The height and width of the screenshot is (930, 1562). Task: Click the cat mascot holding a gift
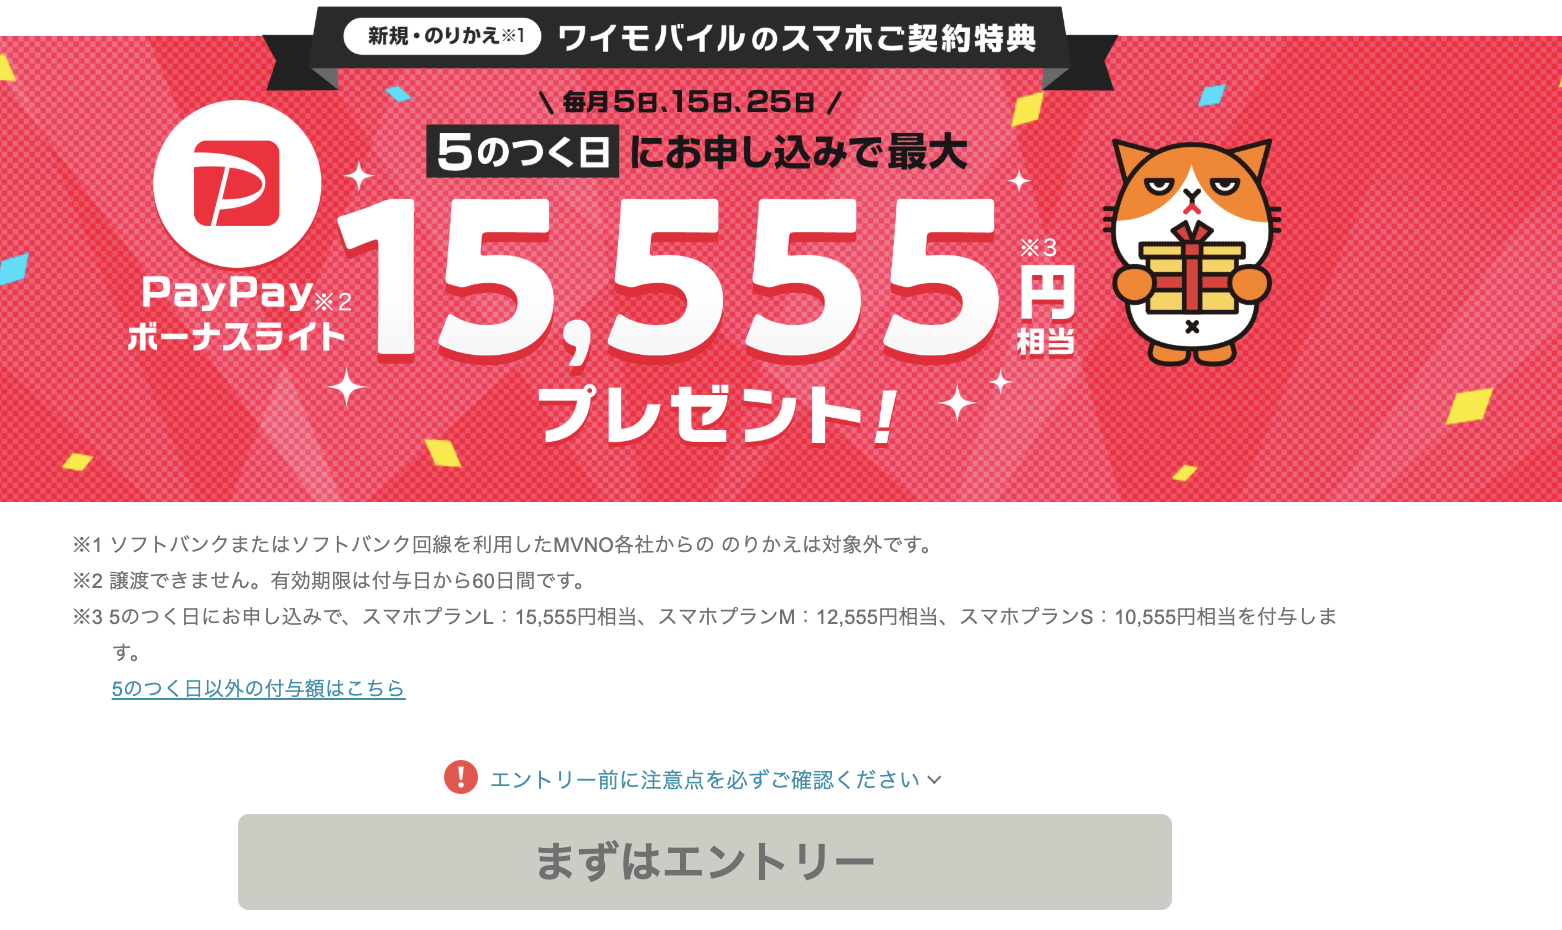point(1192,252)
